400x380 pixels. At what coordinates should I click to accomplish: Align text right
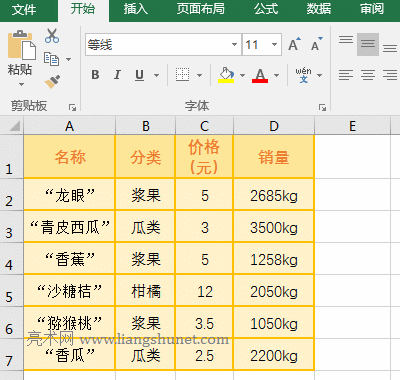[x=390, y=75]
